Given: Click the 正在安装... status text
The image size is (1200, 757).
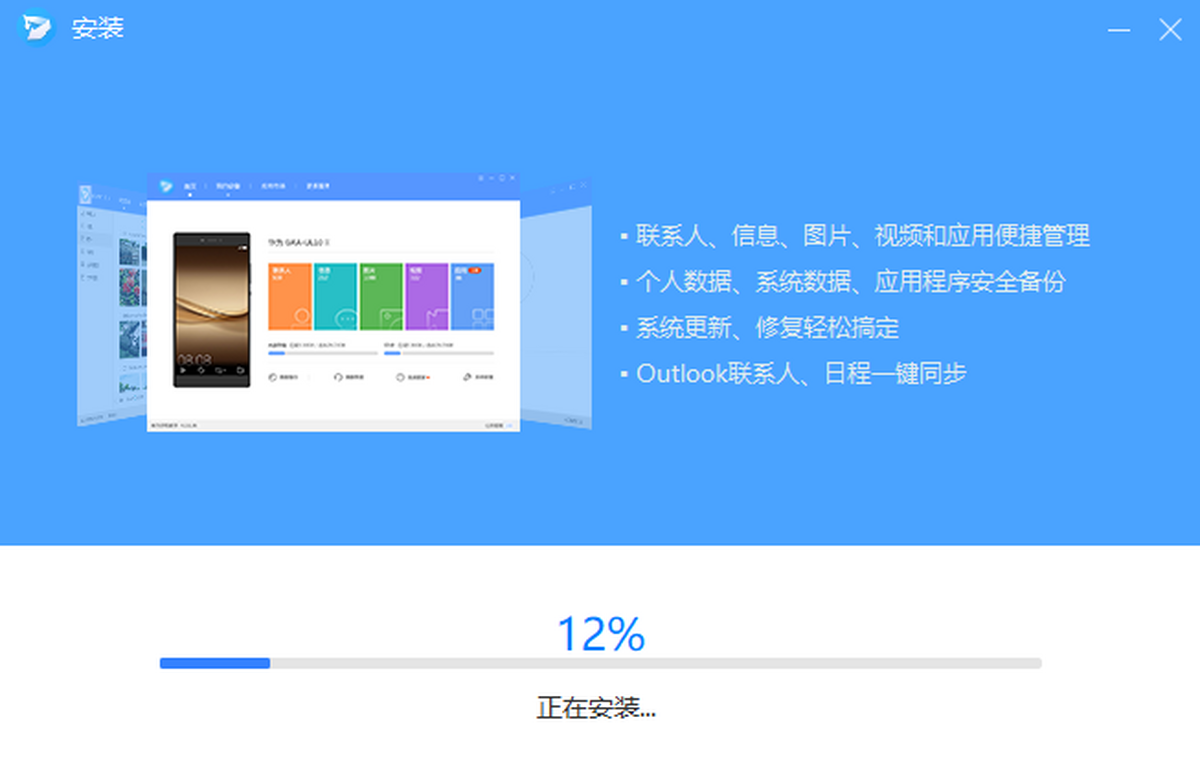Looking at the screenshot, I should (596, 708).
